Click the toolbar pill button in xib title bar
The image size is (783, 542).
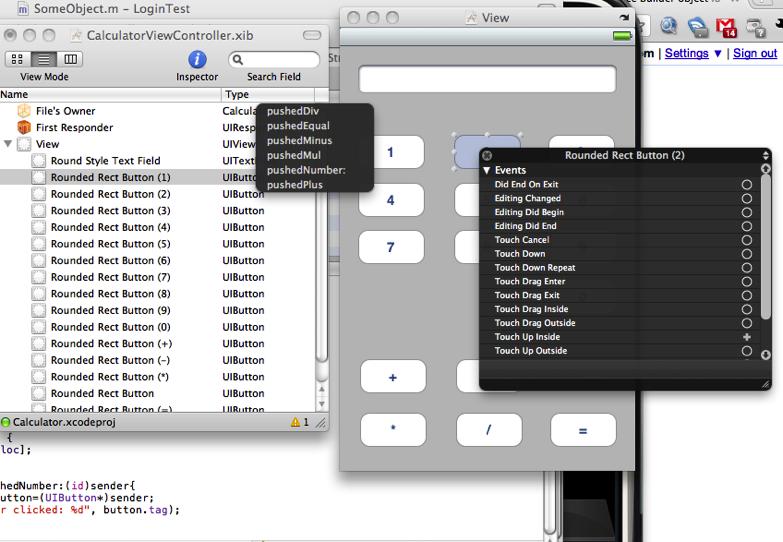(x=312, y=35)
